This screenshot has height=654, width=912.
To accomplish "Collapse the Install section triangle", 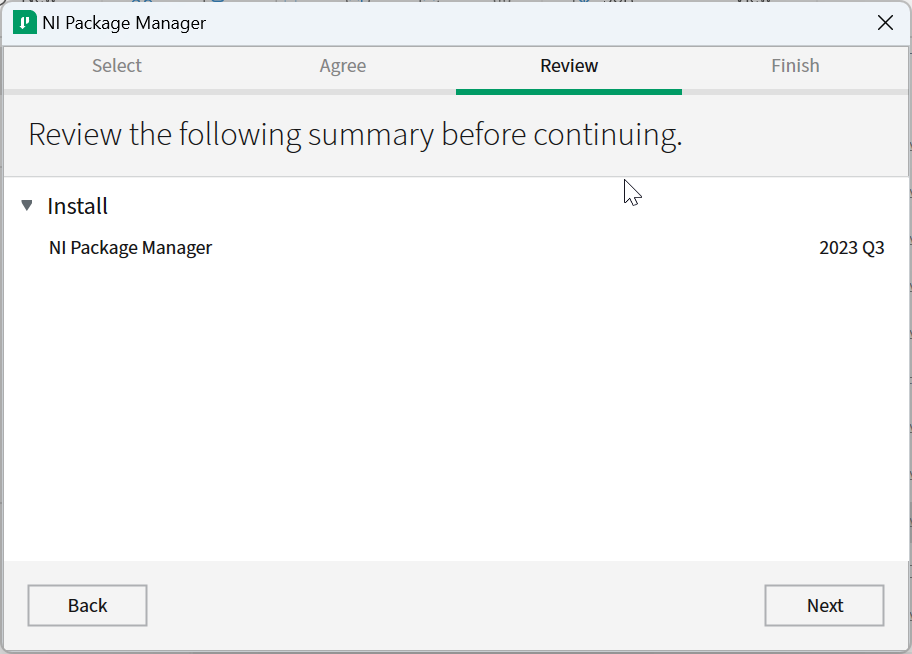I will tap(27, 206).
